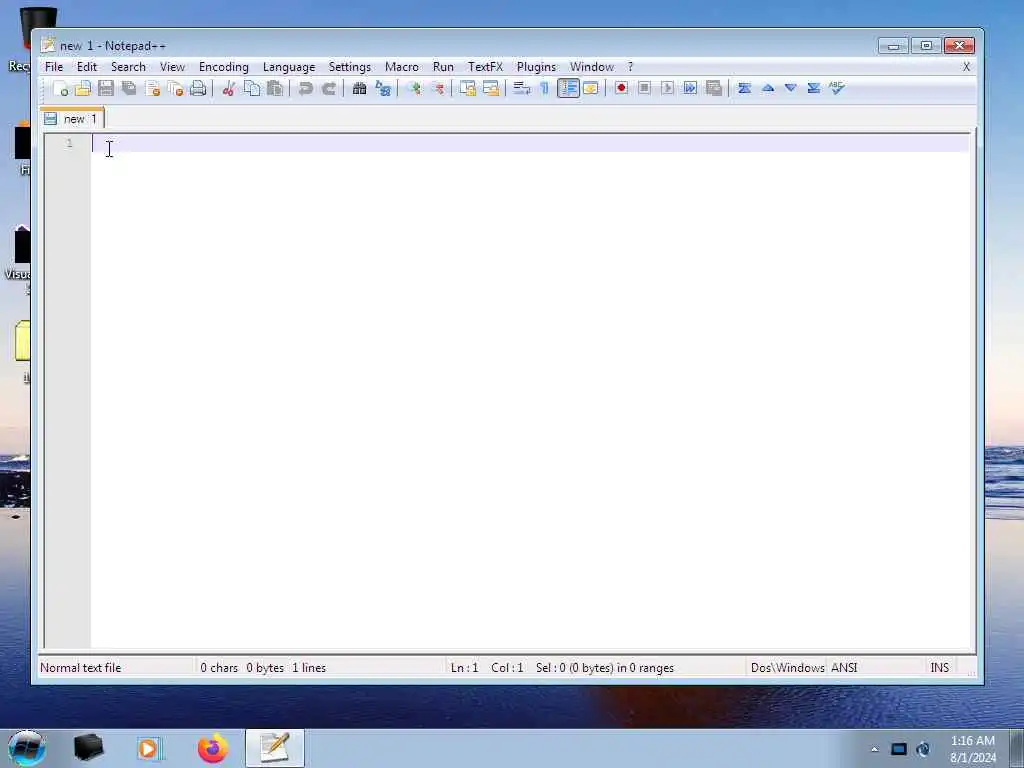
Task: Jump to first difference toolbar icon
Action: pos(744,88)
